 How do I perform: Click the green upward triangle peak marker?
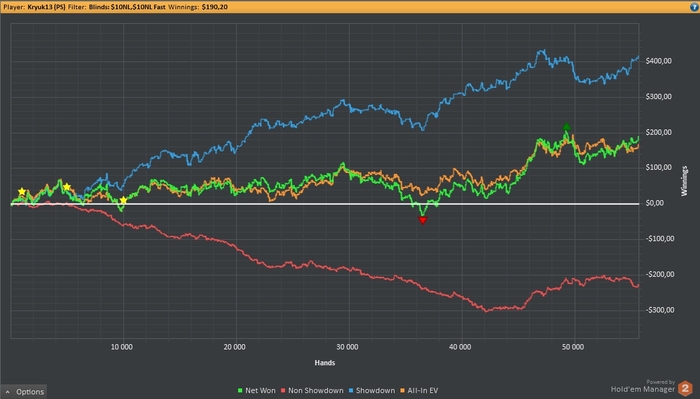pyautogui.click(x=567, y=127)
